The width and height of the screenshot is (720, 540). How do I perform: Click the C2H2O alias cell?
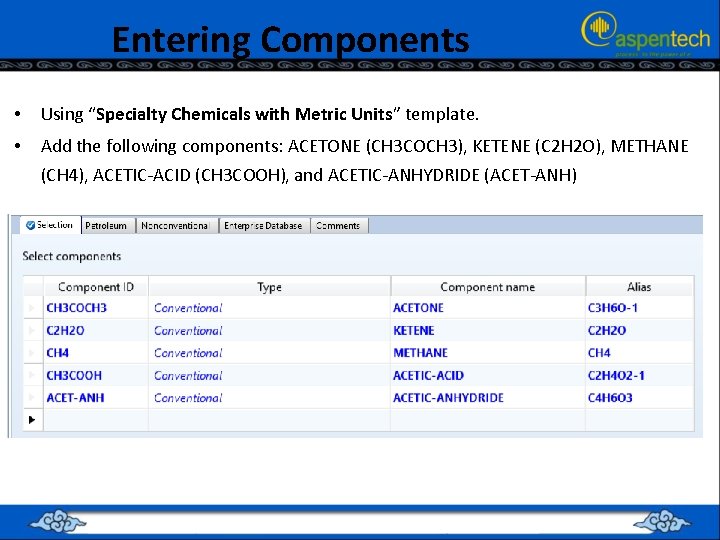click(x=639, y=330)
